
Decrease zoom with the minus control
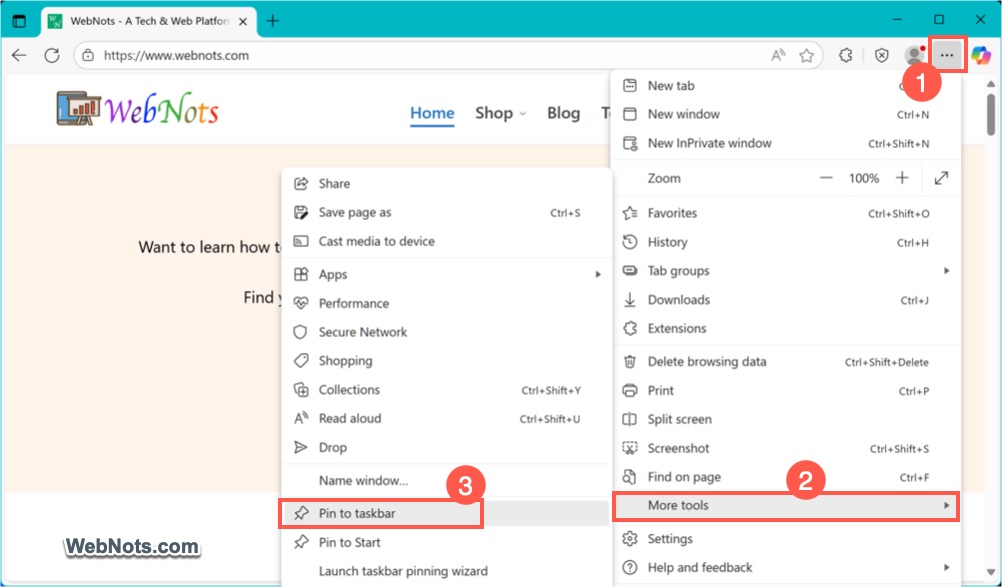[x=827, y=178]
